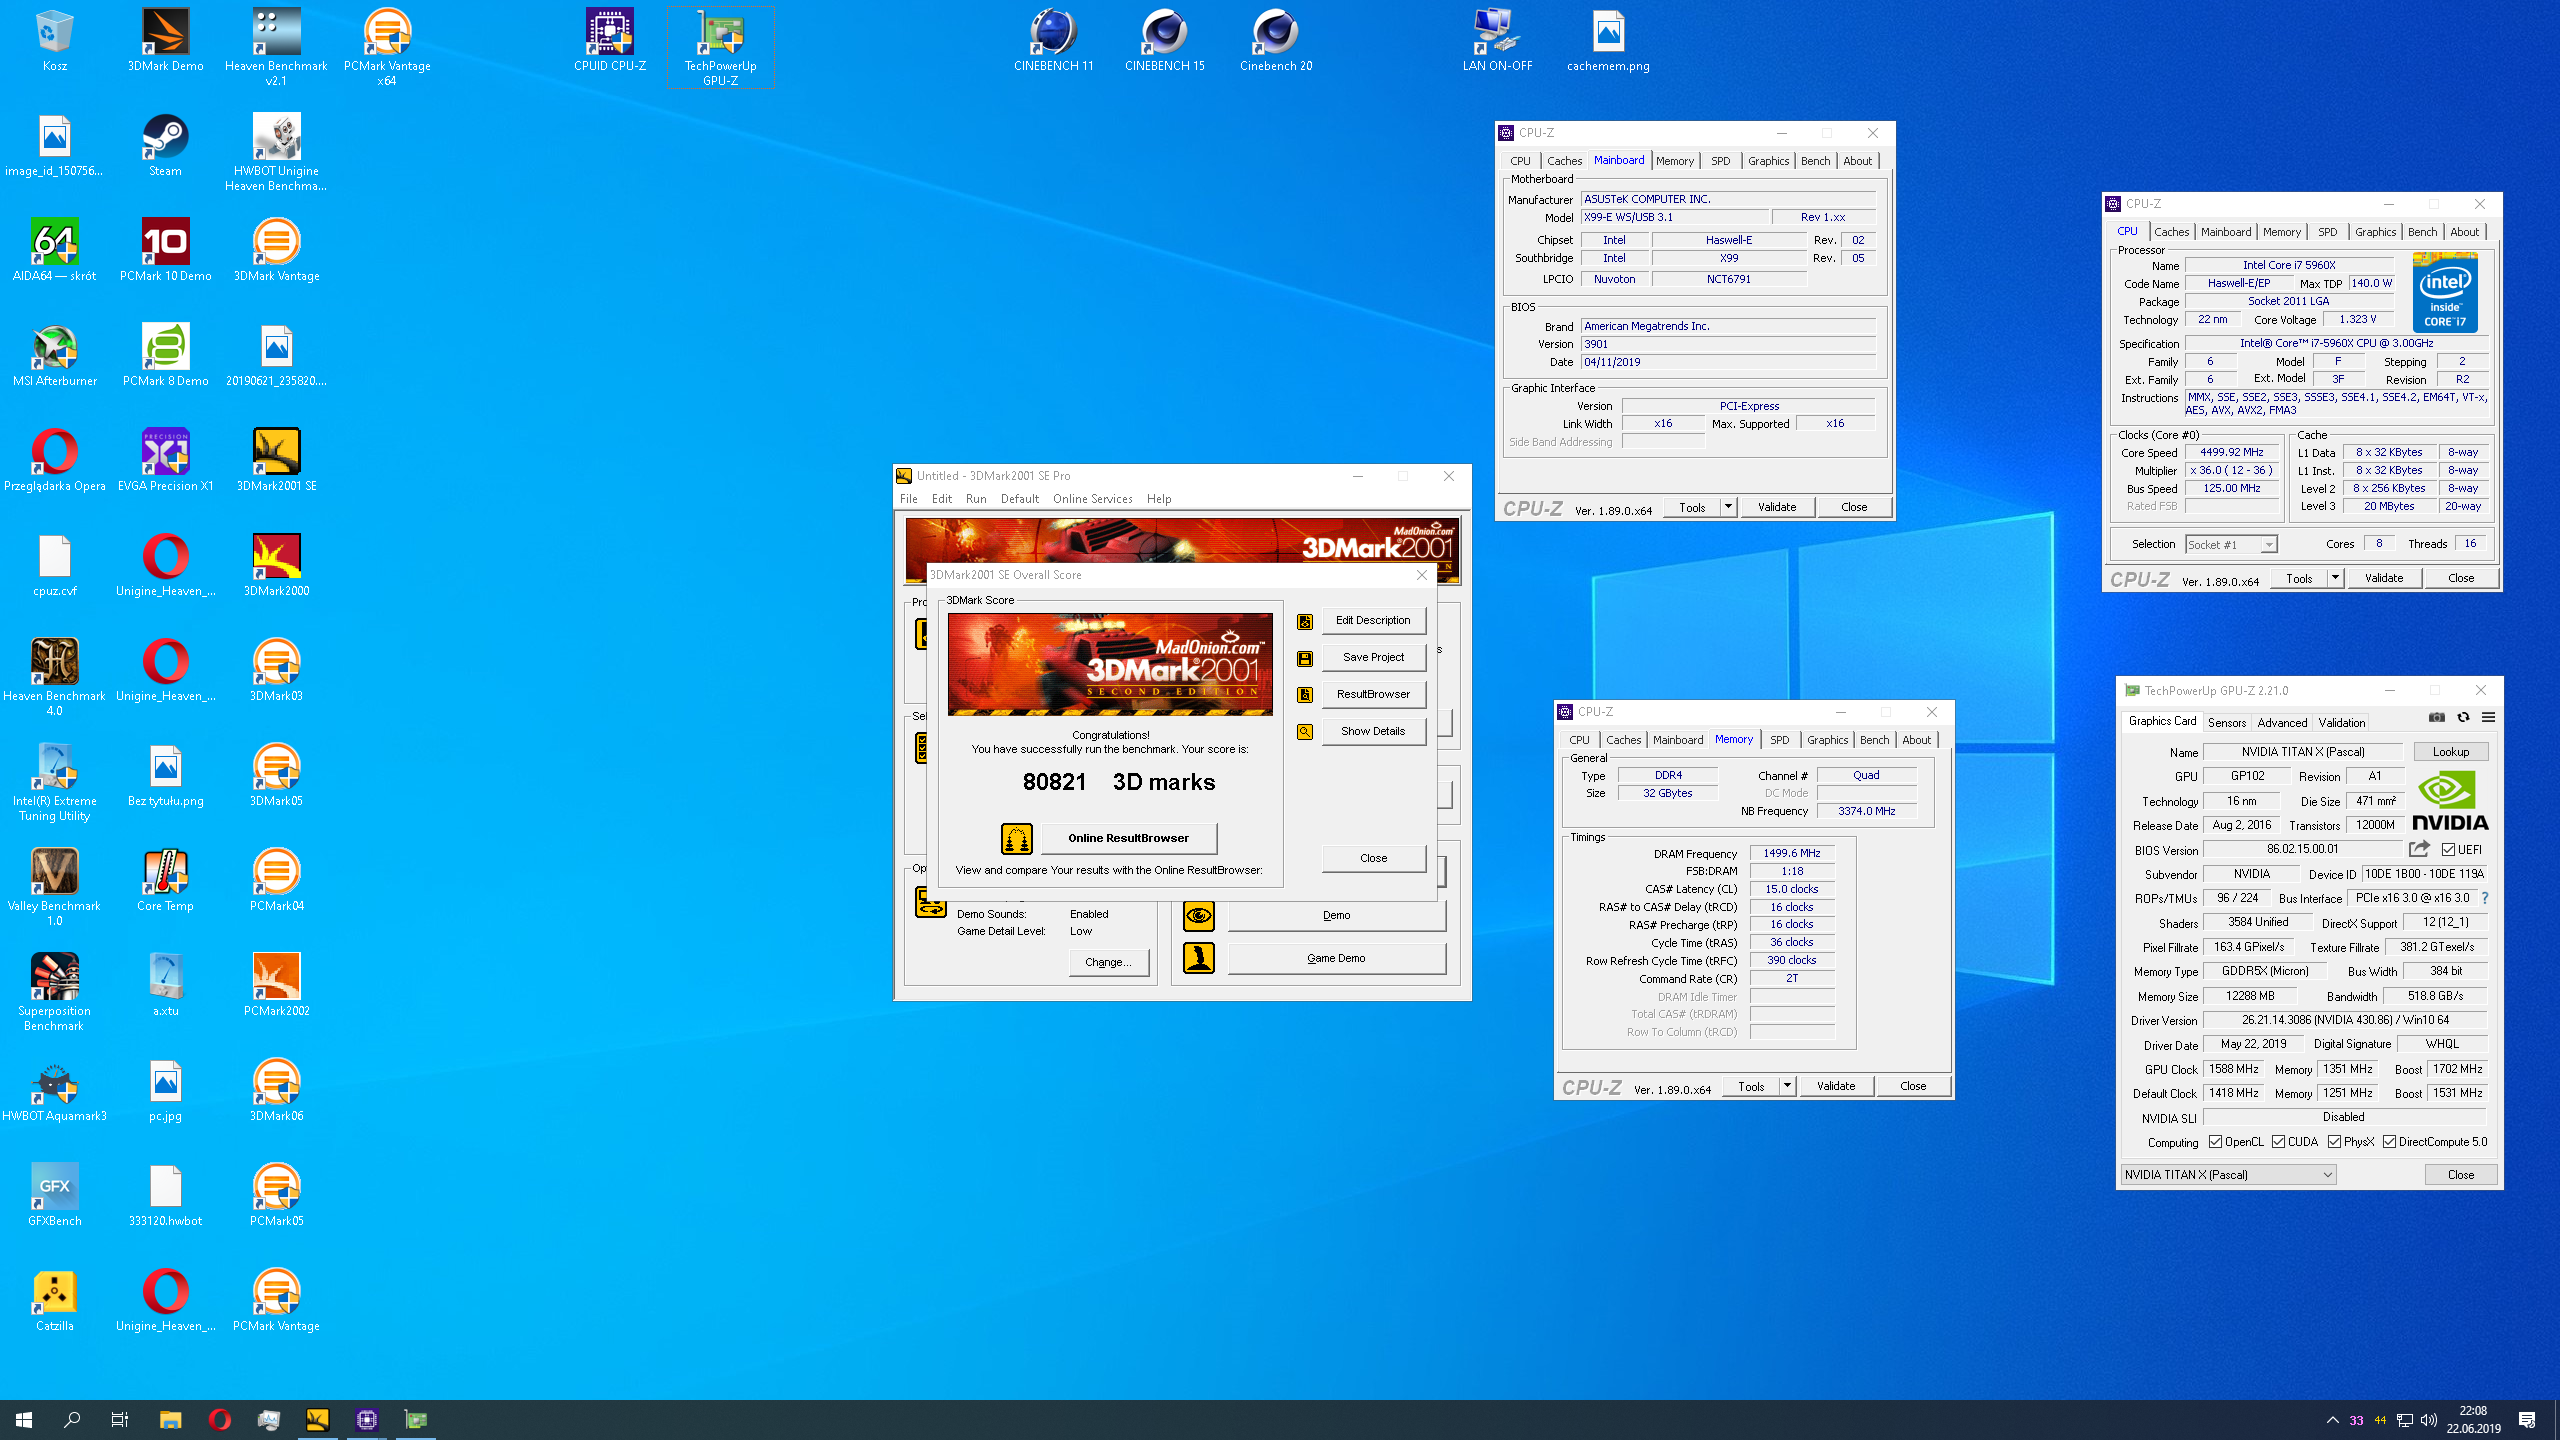Expand Tools dropdown arrow in Memory CPU-Z
This screenshot has width=2560, height=1440.
click(1787, 1086)
